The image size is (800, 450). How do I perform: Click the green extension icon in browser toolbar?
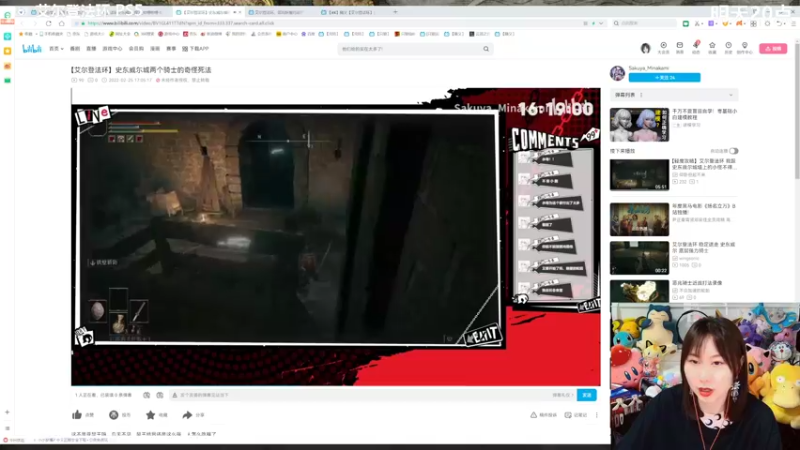click(x=686, y=23)
